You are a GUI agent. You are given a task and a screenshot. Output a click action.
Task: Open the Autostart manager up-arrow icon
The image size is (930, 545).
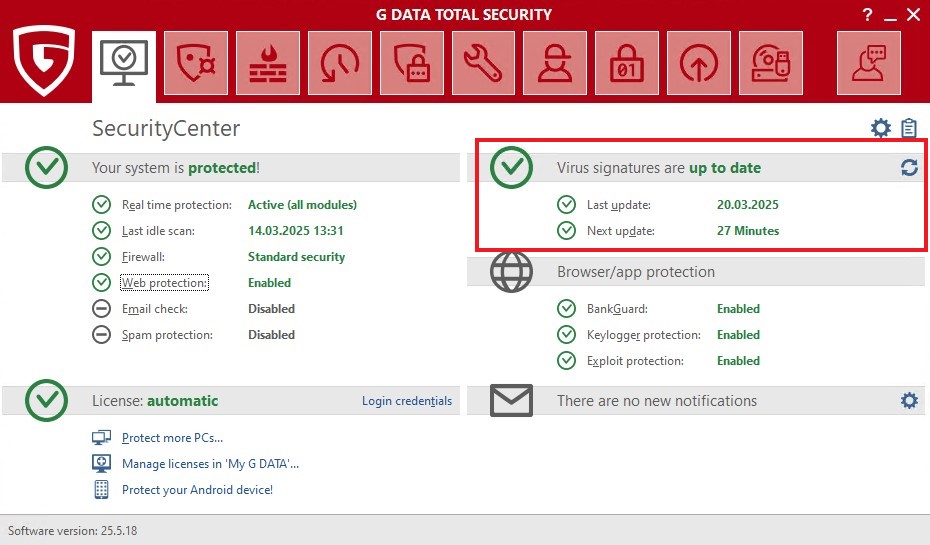tap(699, 63)
